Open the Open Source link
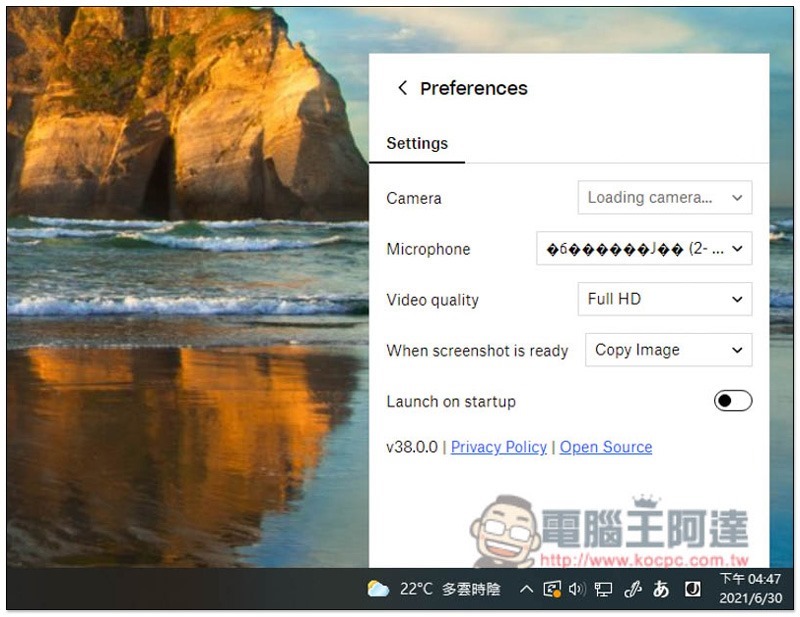This screenshot has height=617, width=800. click(x=606, y=447)
